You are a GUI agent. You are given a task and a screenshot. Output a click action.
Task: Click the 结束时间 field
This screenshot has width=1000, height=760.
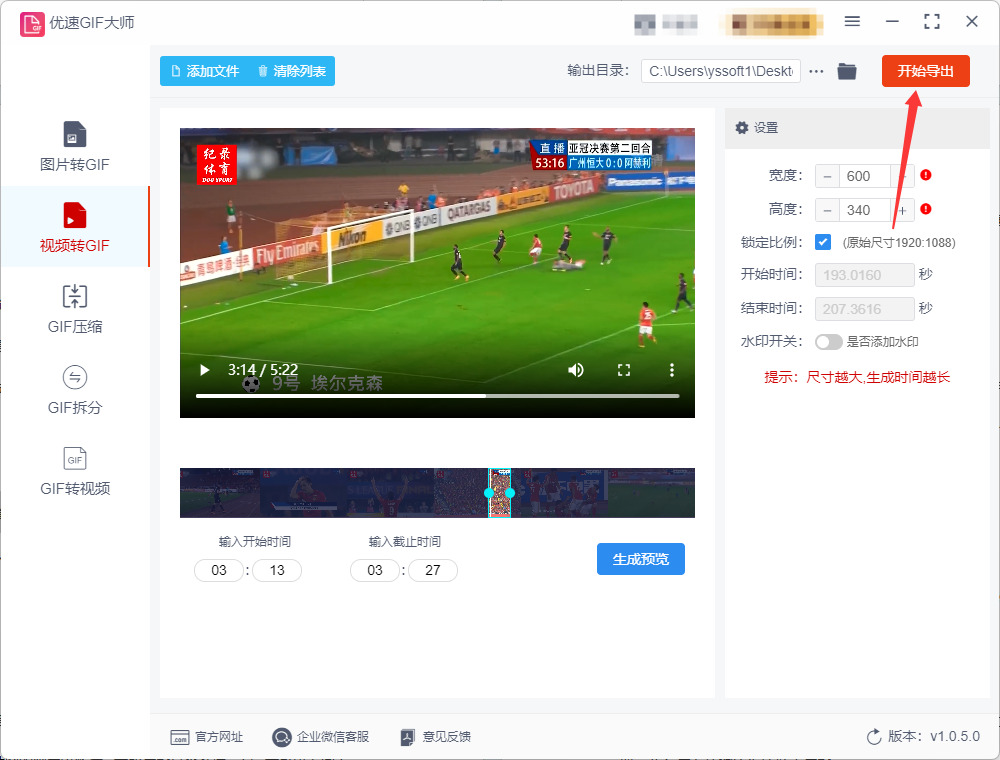[x=864, y=309]
